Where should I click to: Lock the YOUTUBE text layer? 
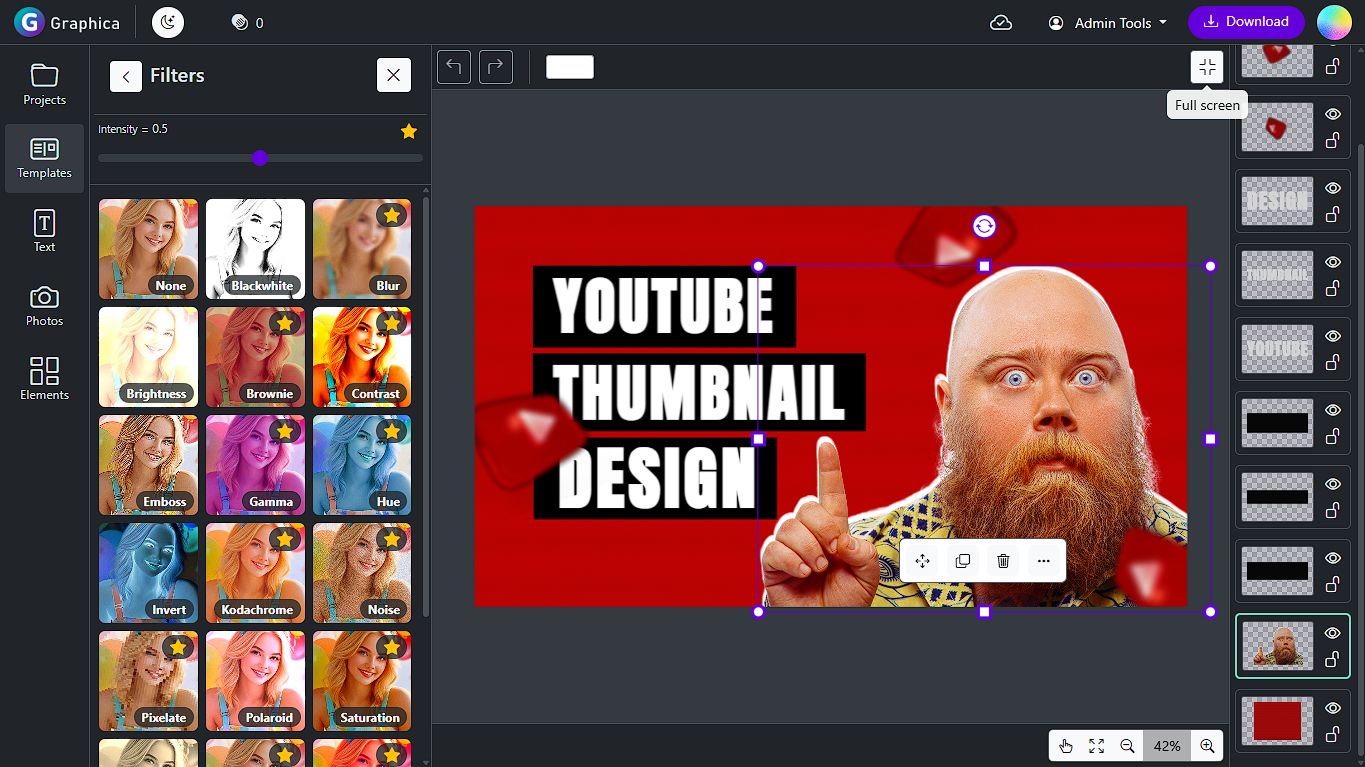point(1333,362)
